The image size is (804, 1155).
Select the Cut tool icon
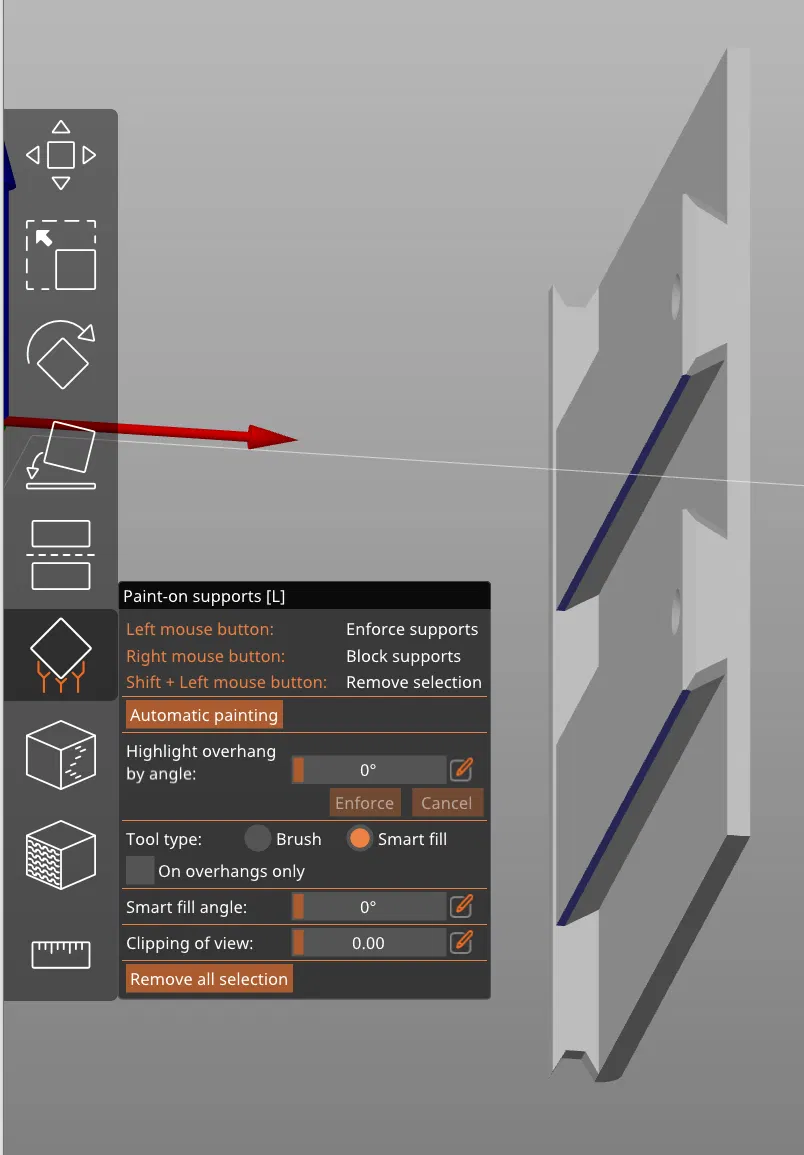point(61,555)
